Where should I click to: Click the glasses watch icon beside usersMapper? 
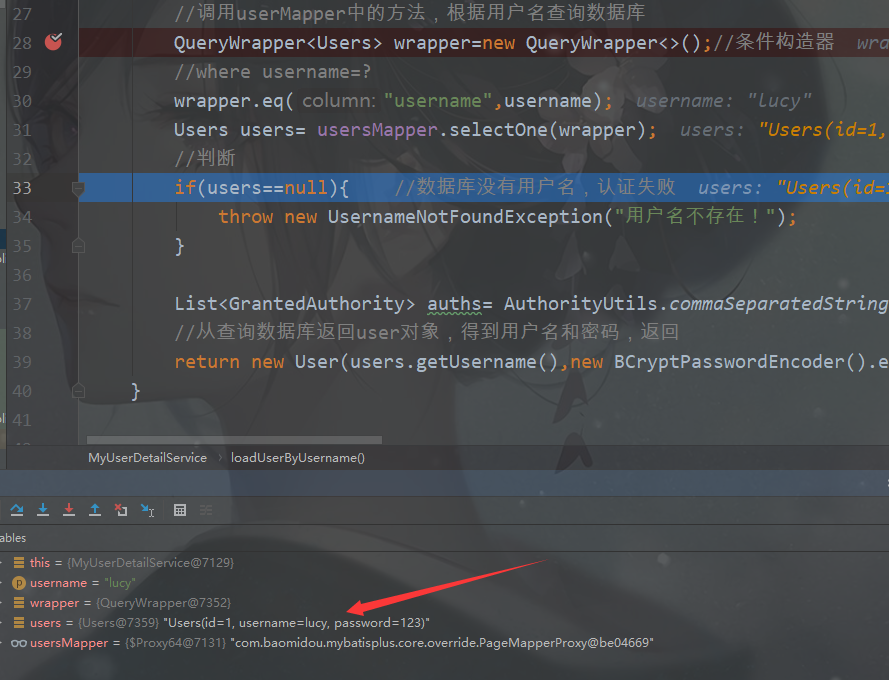(x=19, y=643)
